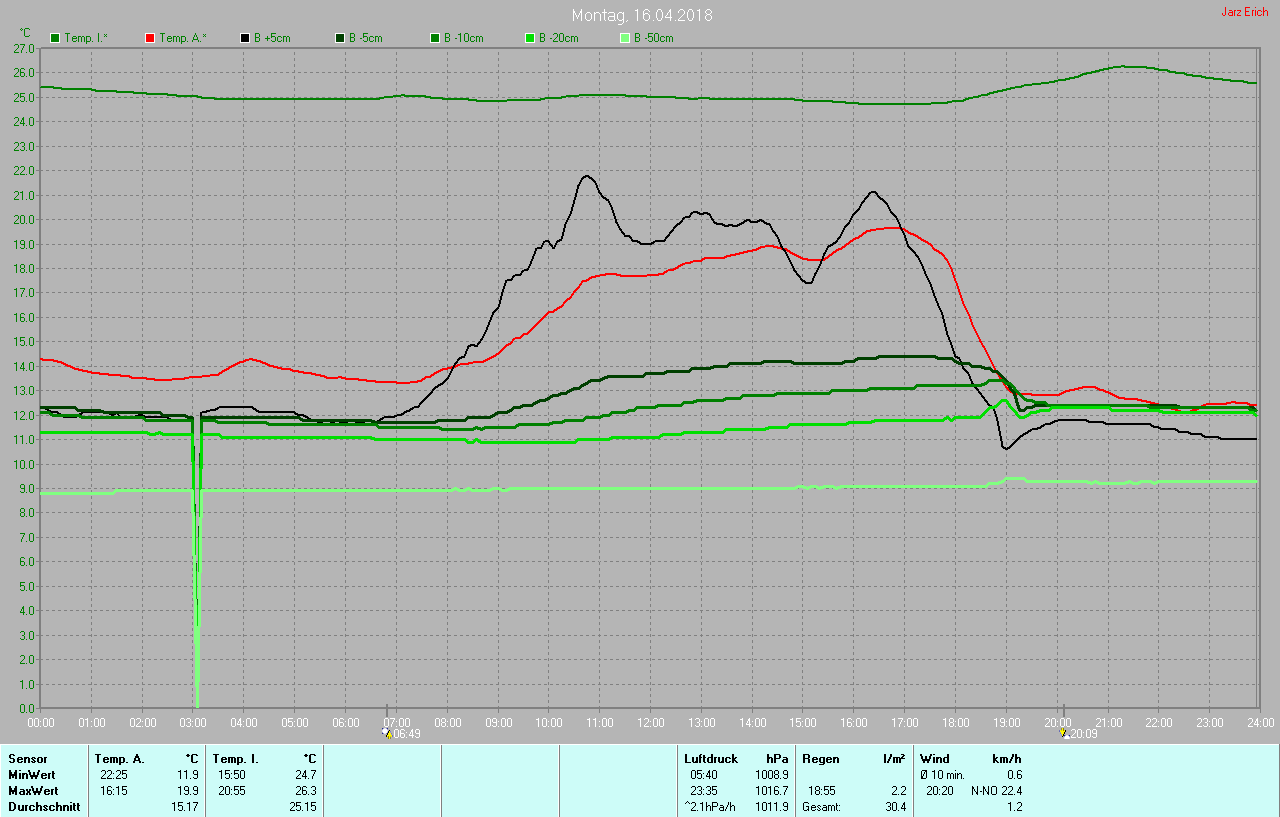Click the 'Temp. A.' column header in the table
The height and width of the screenshot is (817, 1280).
[x=119, y=759]
